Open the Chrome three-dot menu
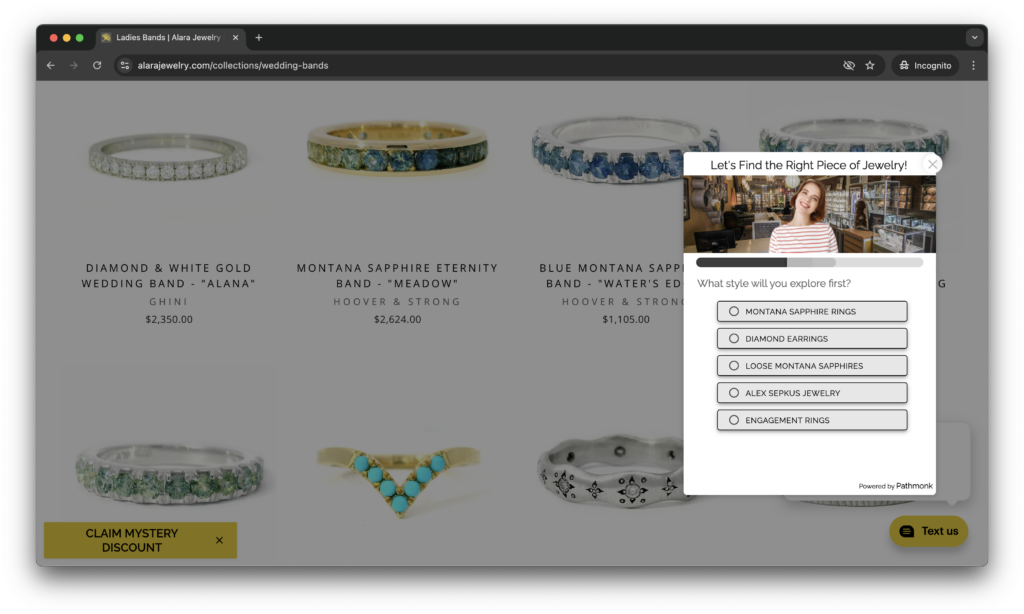The width and height of the screenshot is (1024, 614). 973,65
